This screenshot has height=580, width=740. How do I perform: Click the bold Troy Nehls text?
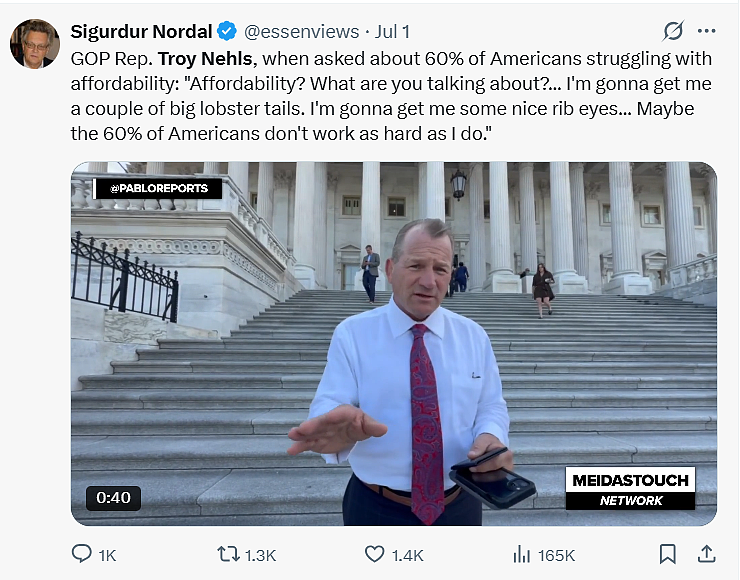click(x=205, y=59)
